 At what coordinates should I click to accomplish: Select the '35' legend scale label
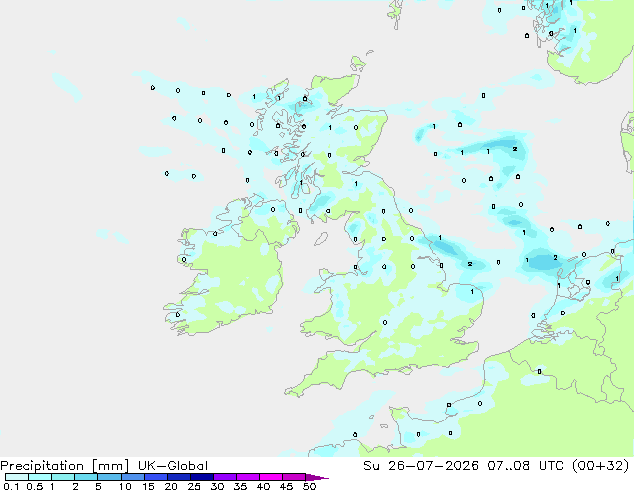[240, 486]
